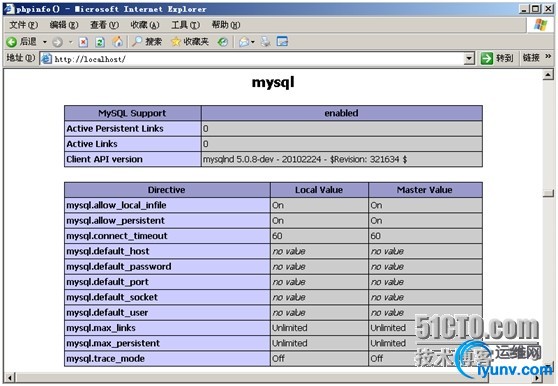Click local value 60 of connect_timeout

coord(277,236)
